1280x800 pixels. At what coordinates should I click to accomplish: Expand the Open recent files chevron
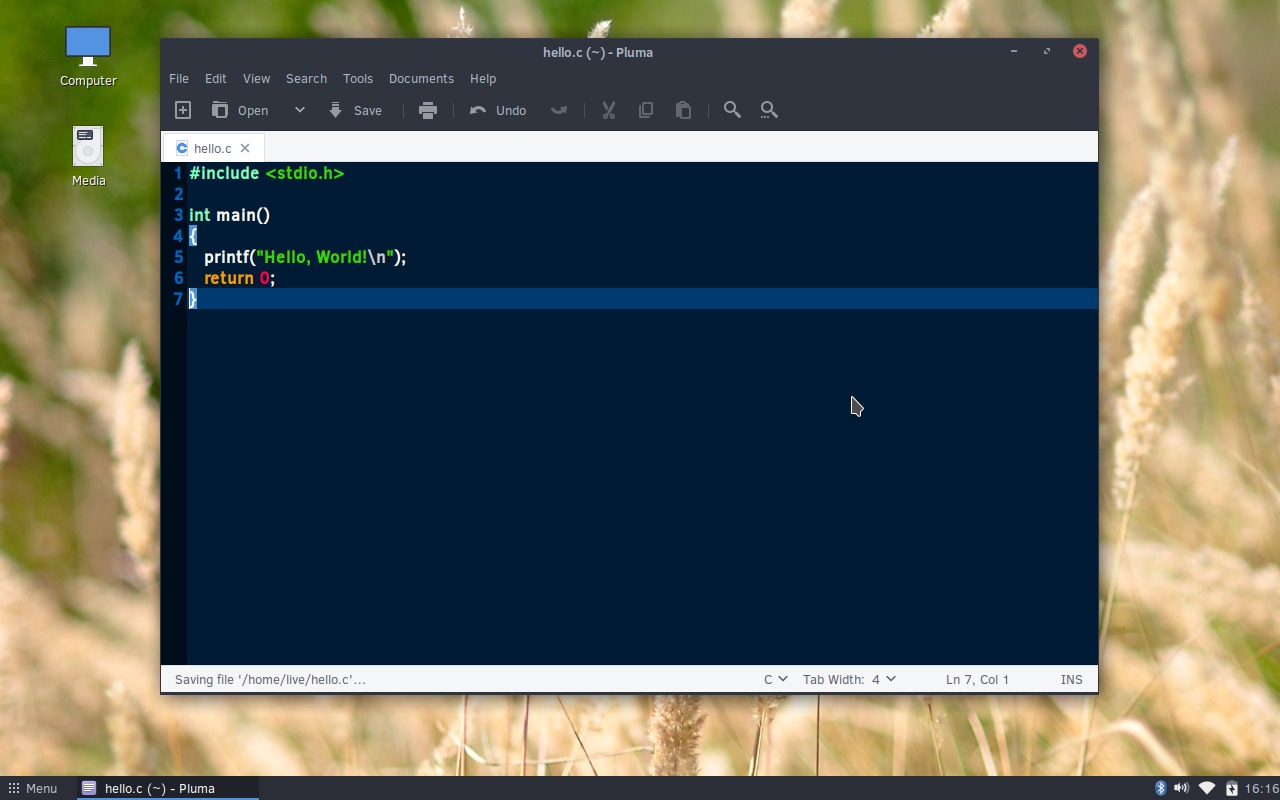pyautogui.click(x=299, y=110)
